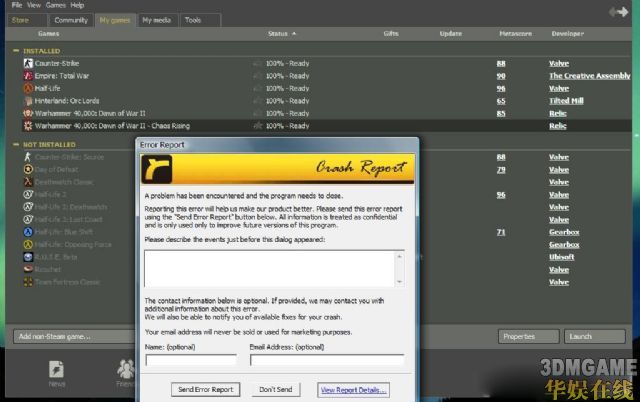Click the double-arrow mini view icon at top right
The image size is (640, 402).
coord(619,12)
